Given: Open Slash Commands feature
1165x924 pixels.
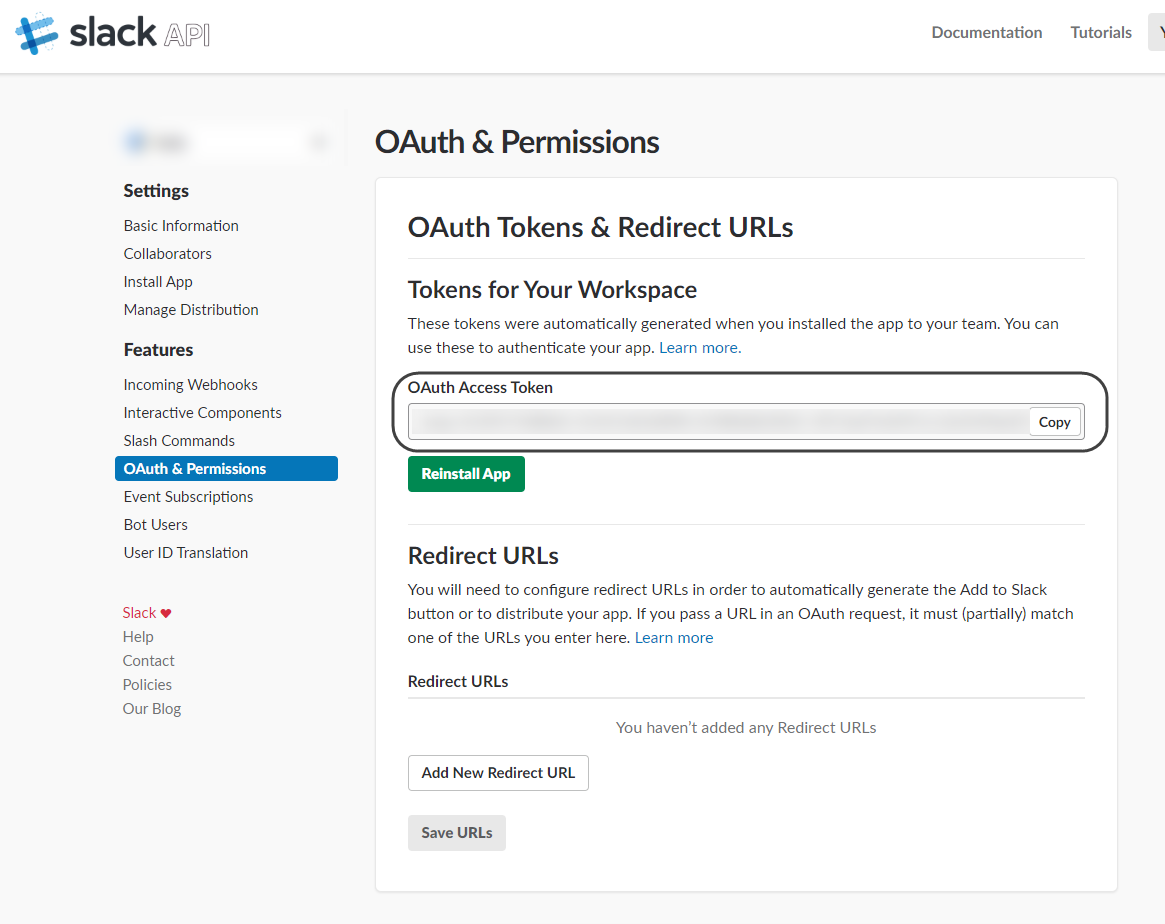Looking at the screenshot, I should pos(179,441).
